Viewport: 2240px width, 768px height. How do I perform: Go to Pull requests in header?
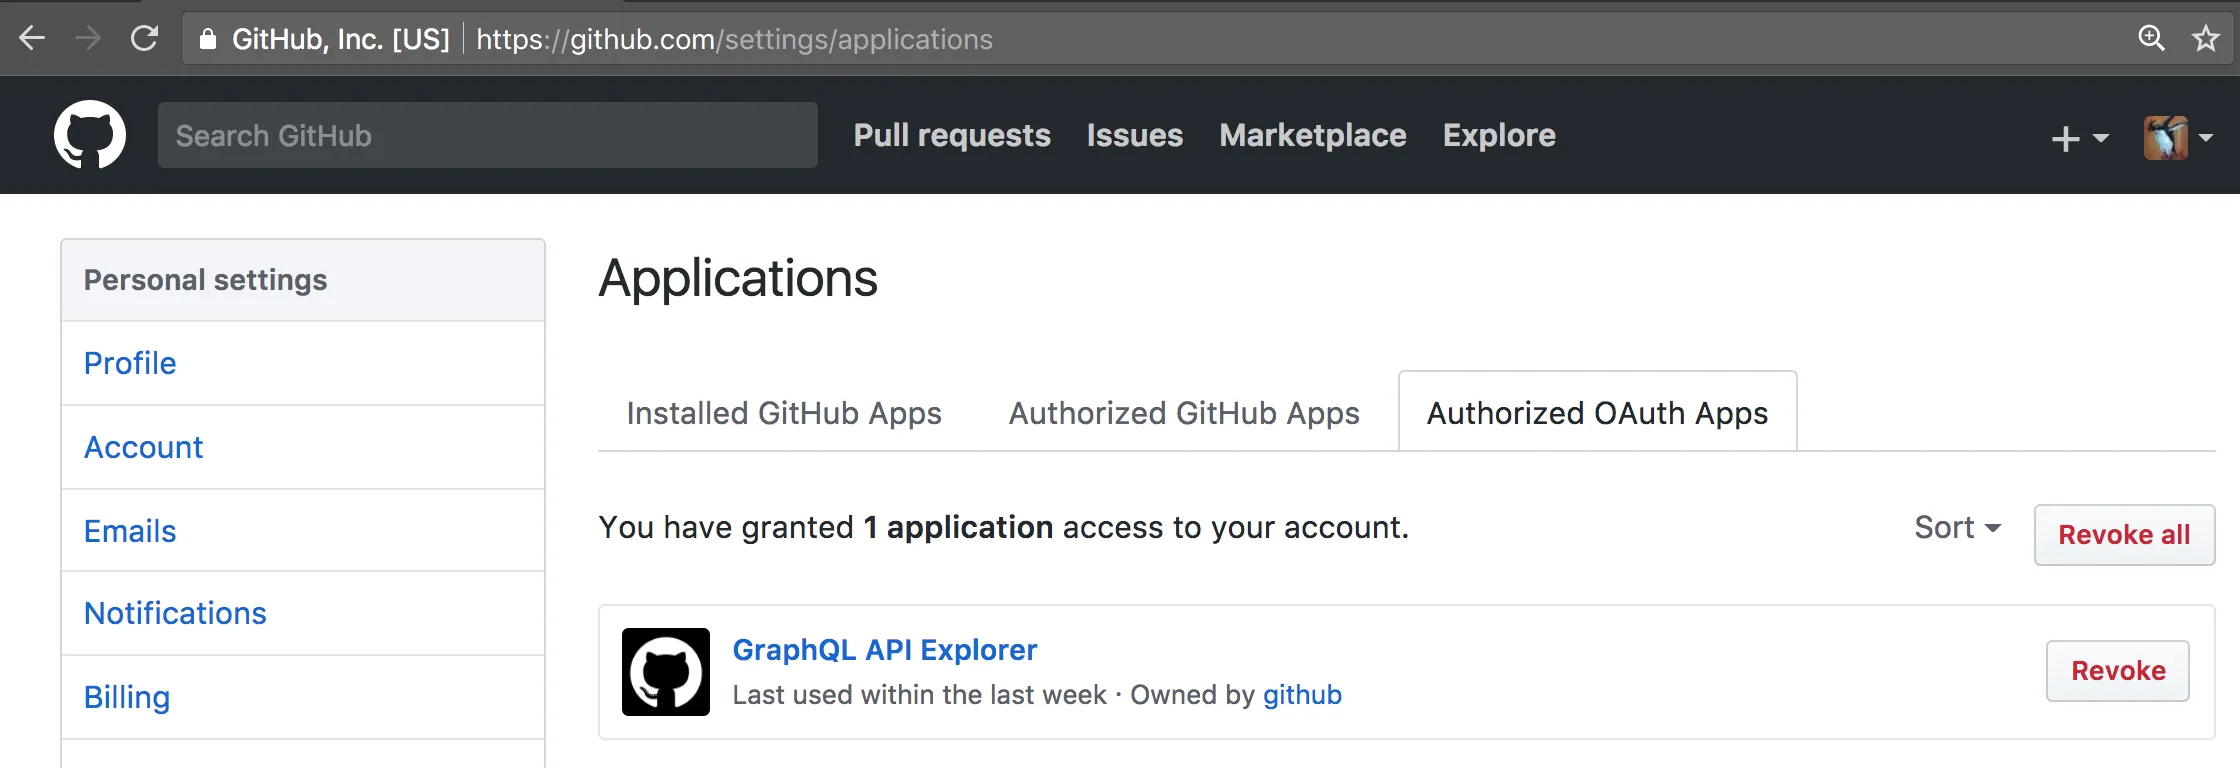[x=952, y=135]
